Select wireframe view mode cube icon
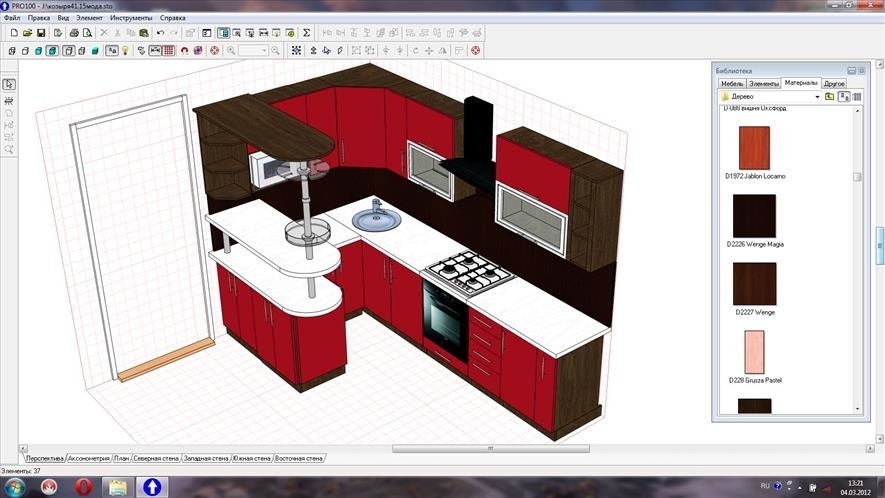 pyautogui.click(x=12, y=51)
